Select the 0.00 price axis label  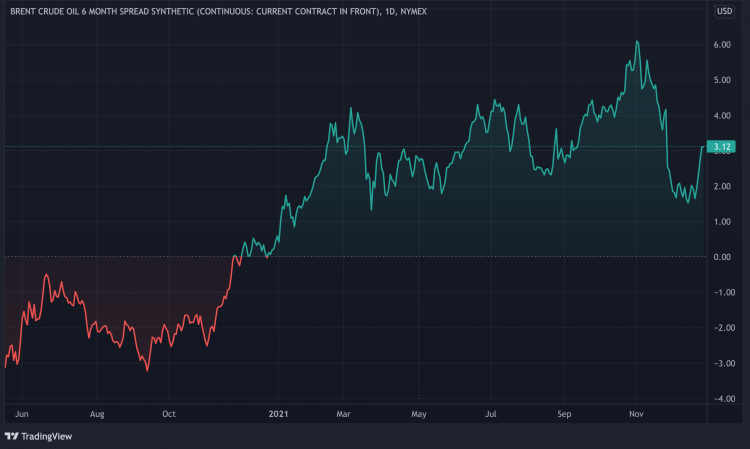(x=722, y=257)
